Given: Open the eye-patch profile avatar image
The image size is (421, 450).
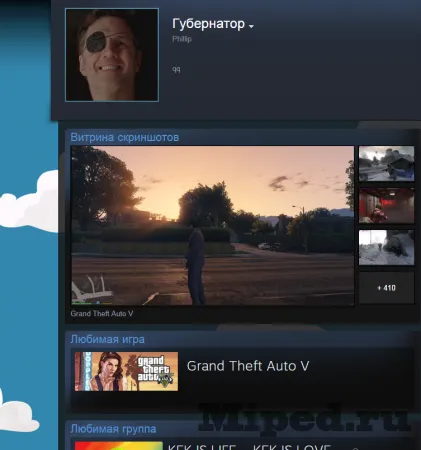Looking at the screenshot, I should tap(112, 55).
